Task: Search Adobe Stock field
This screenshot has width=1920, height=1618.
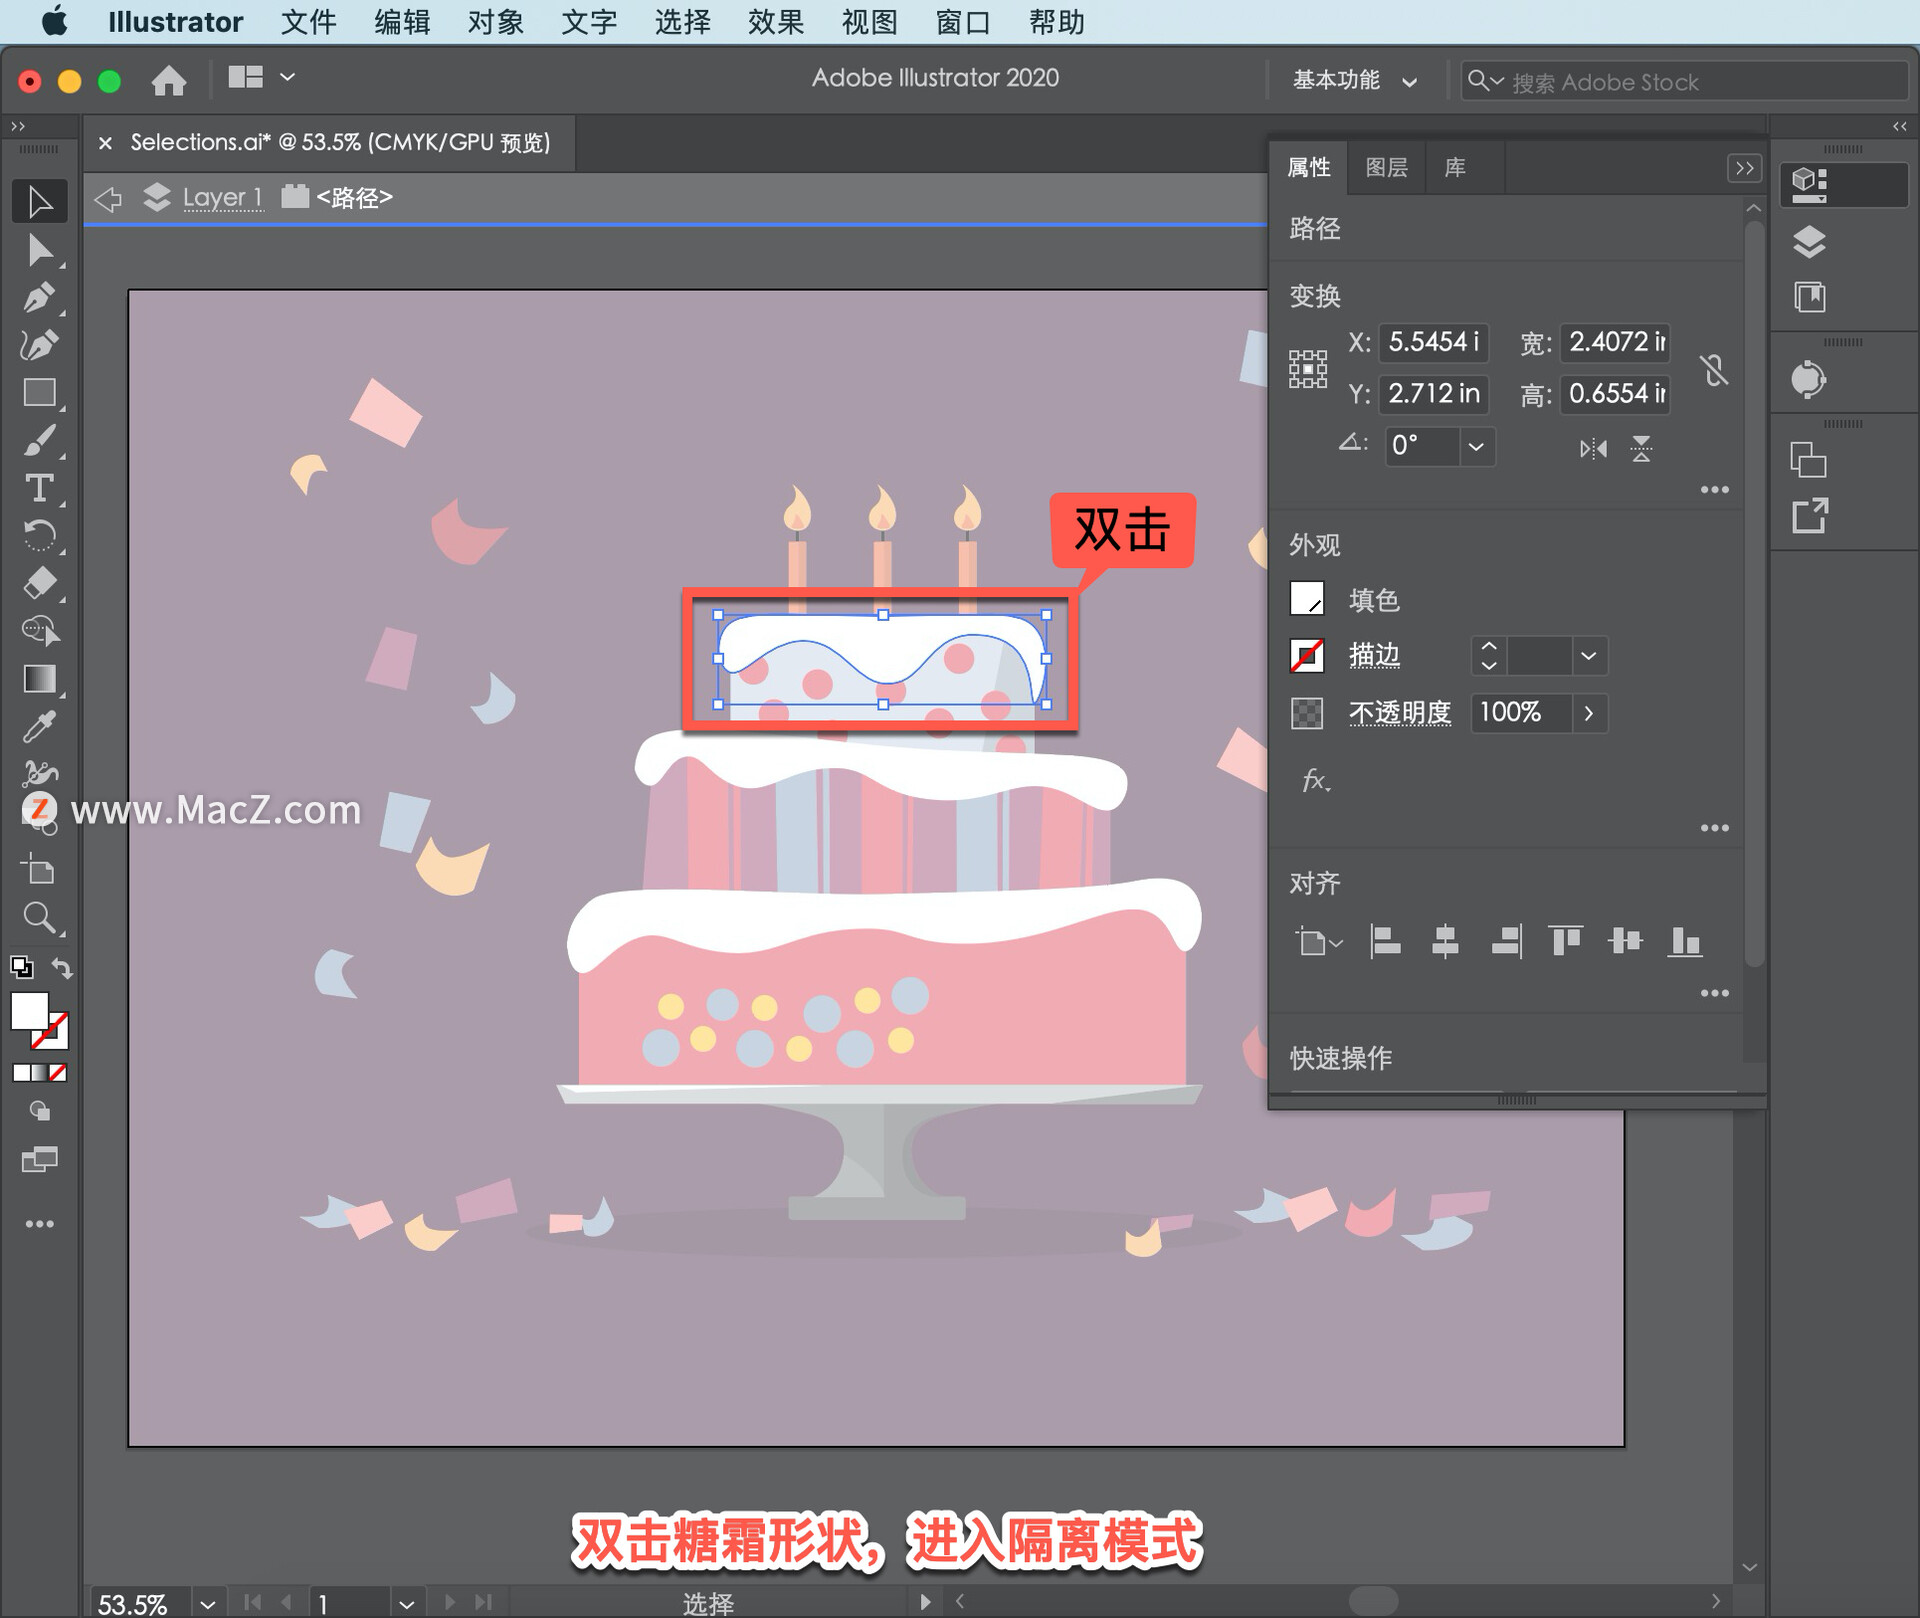Action: 1685,82
